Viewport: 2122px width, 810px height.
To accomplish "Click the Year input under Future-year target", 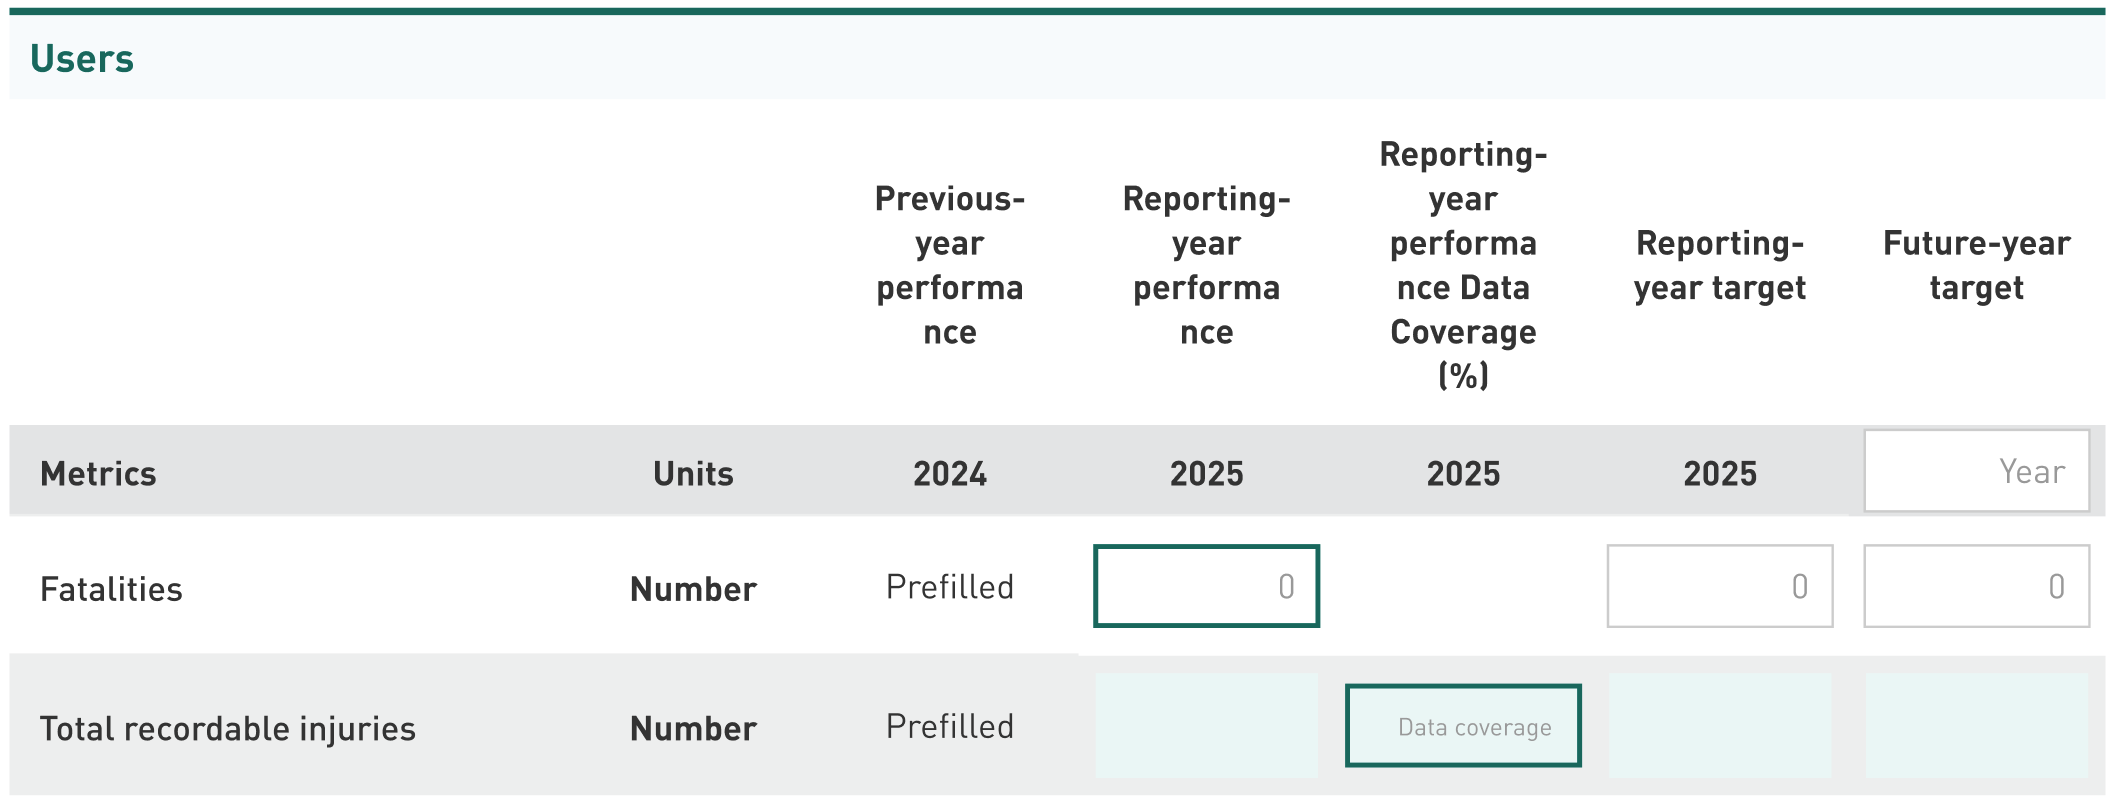I will coord(1976,471).
